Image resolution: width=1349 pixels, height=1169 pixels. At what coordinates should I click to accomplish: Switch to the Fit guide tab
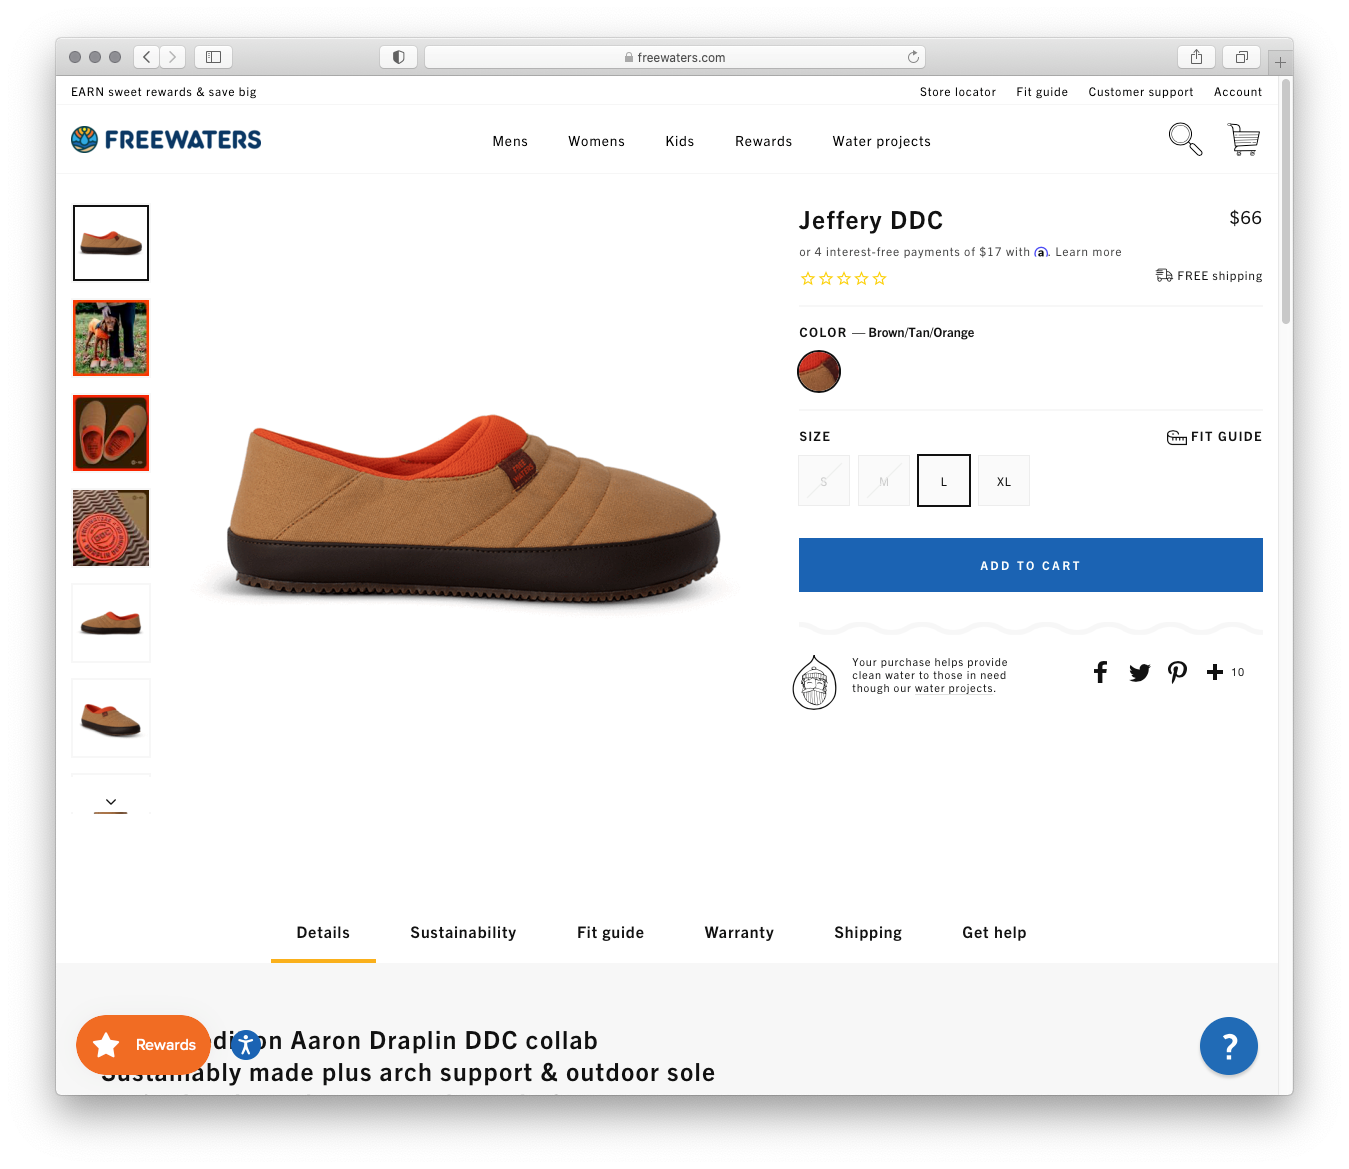tap(610, 933)
